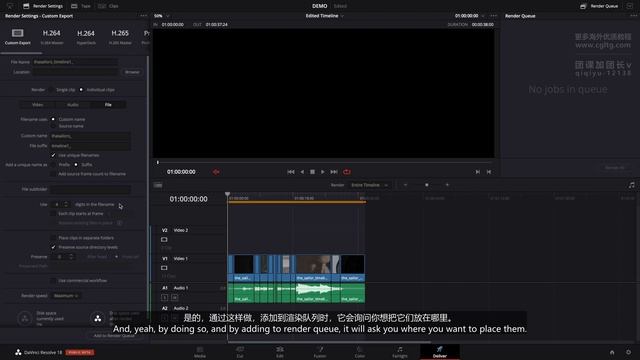Screen dimensions: 640x360
Task: Click the music note audio icon
Action: [x=631, y=185]
